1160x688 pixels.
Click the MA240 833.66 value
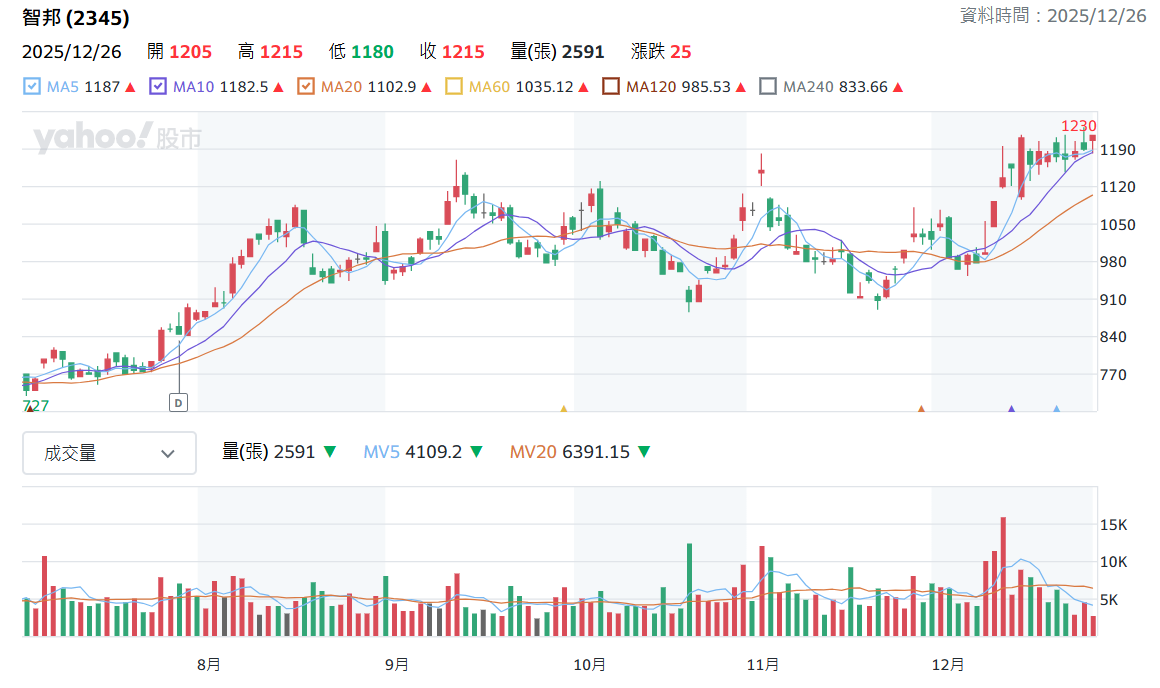point(863,87)
